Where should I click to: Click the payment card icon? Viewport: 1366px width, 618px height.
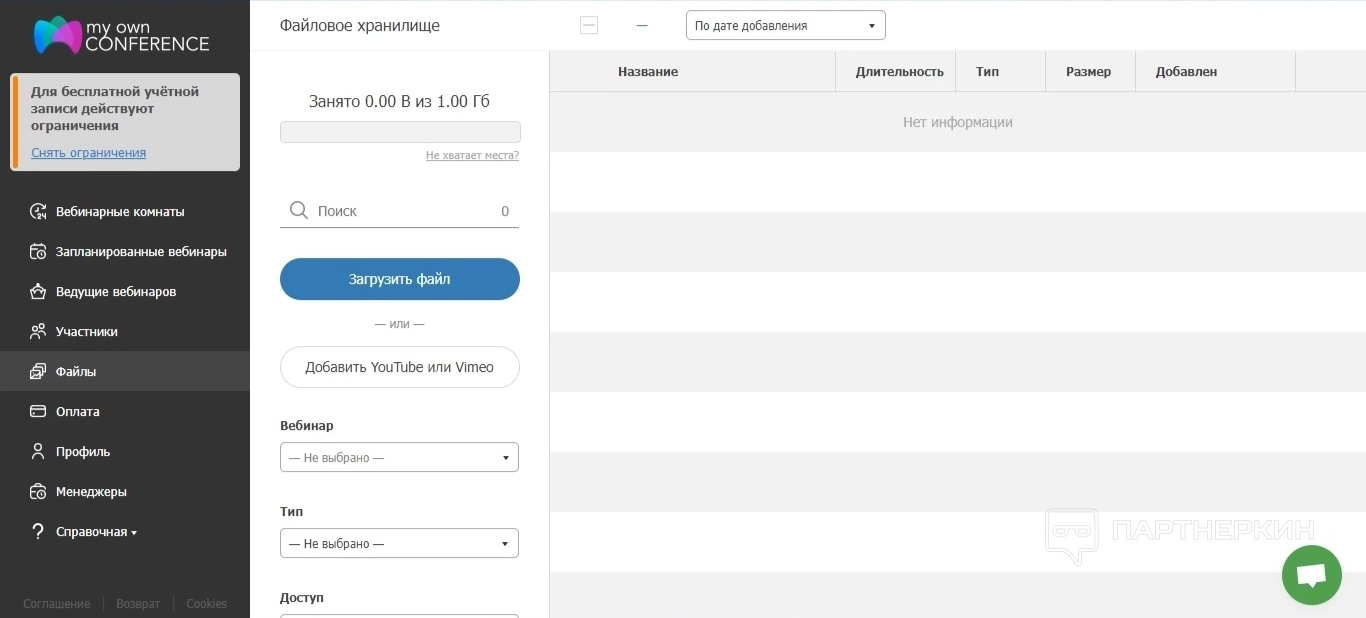[x=38, y=411]
